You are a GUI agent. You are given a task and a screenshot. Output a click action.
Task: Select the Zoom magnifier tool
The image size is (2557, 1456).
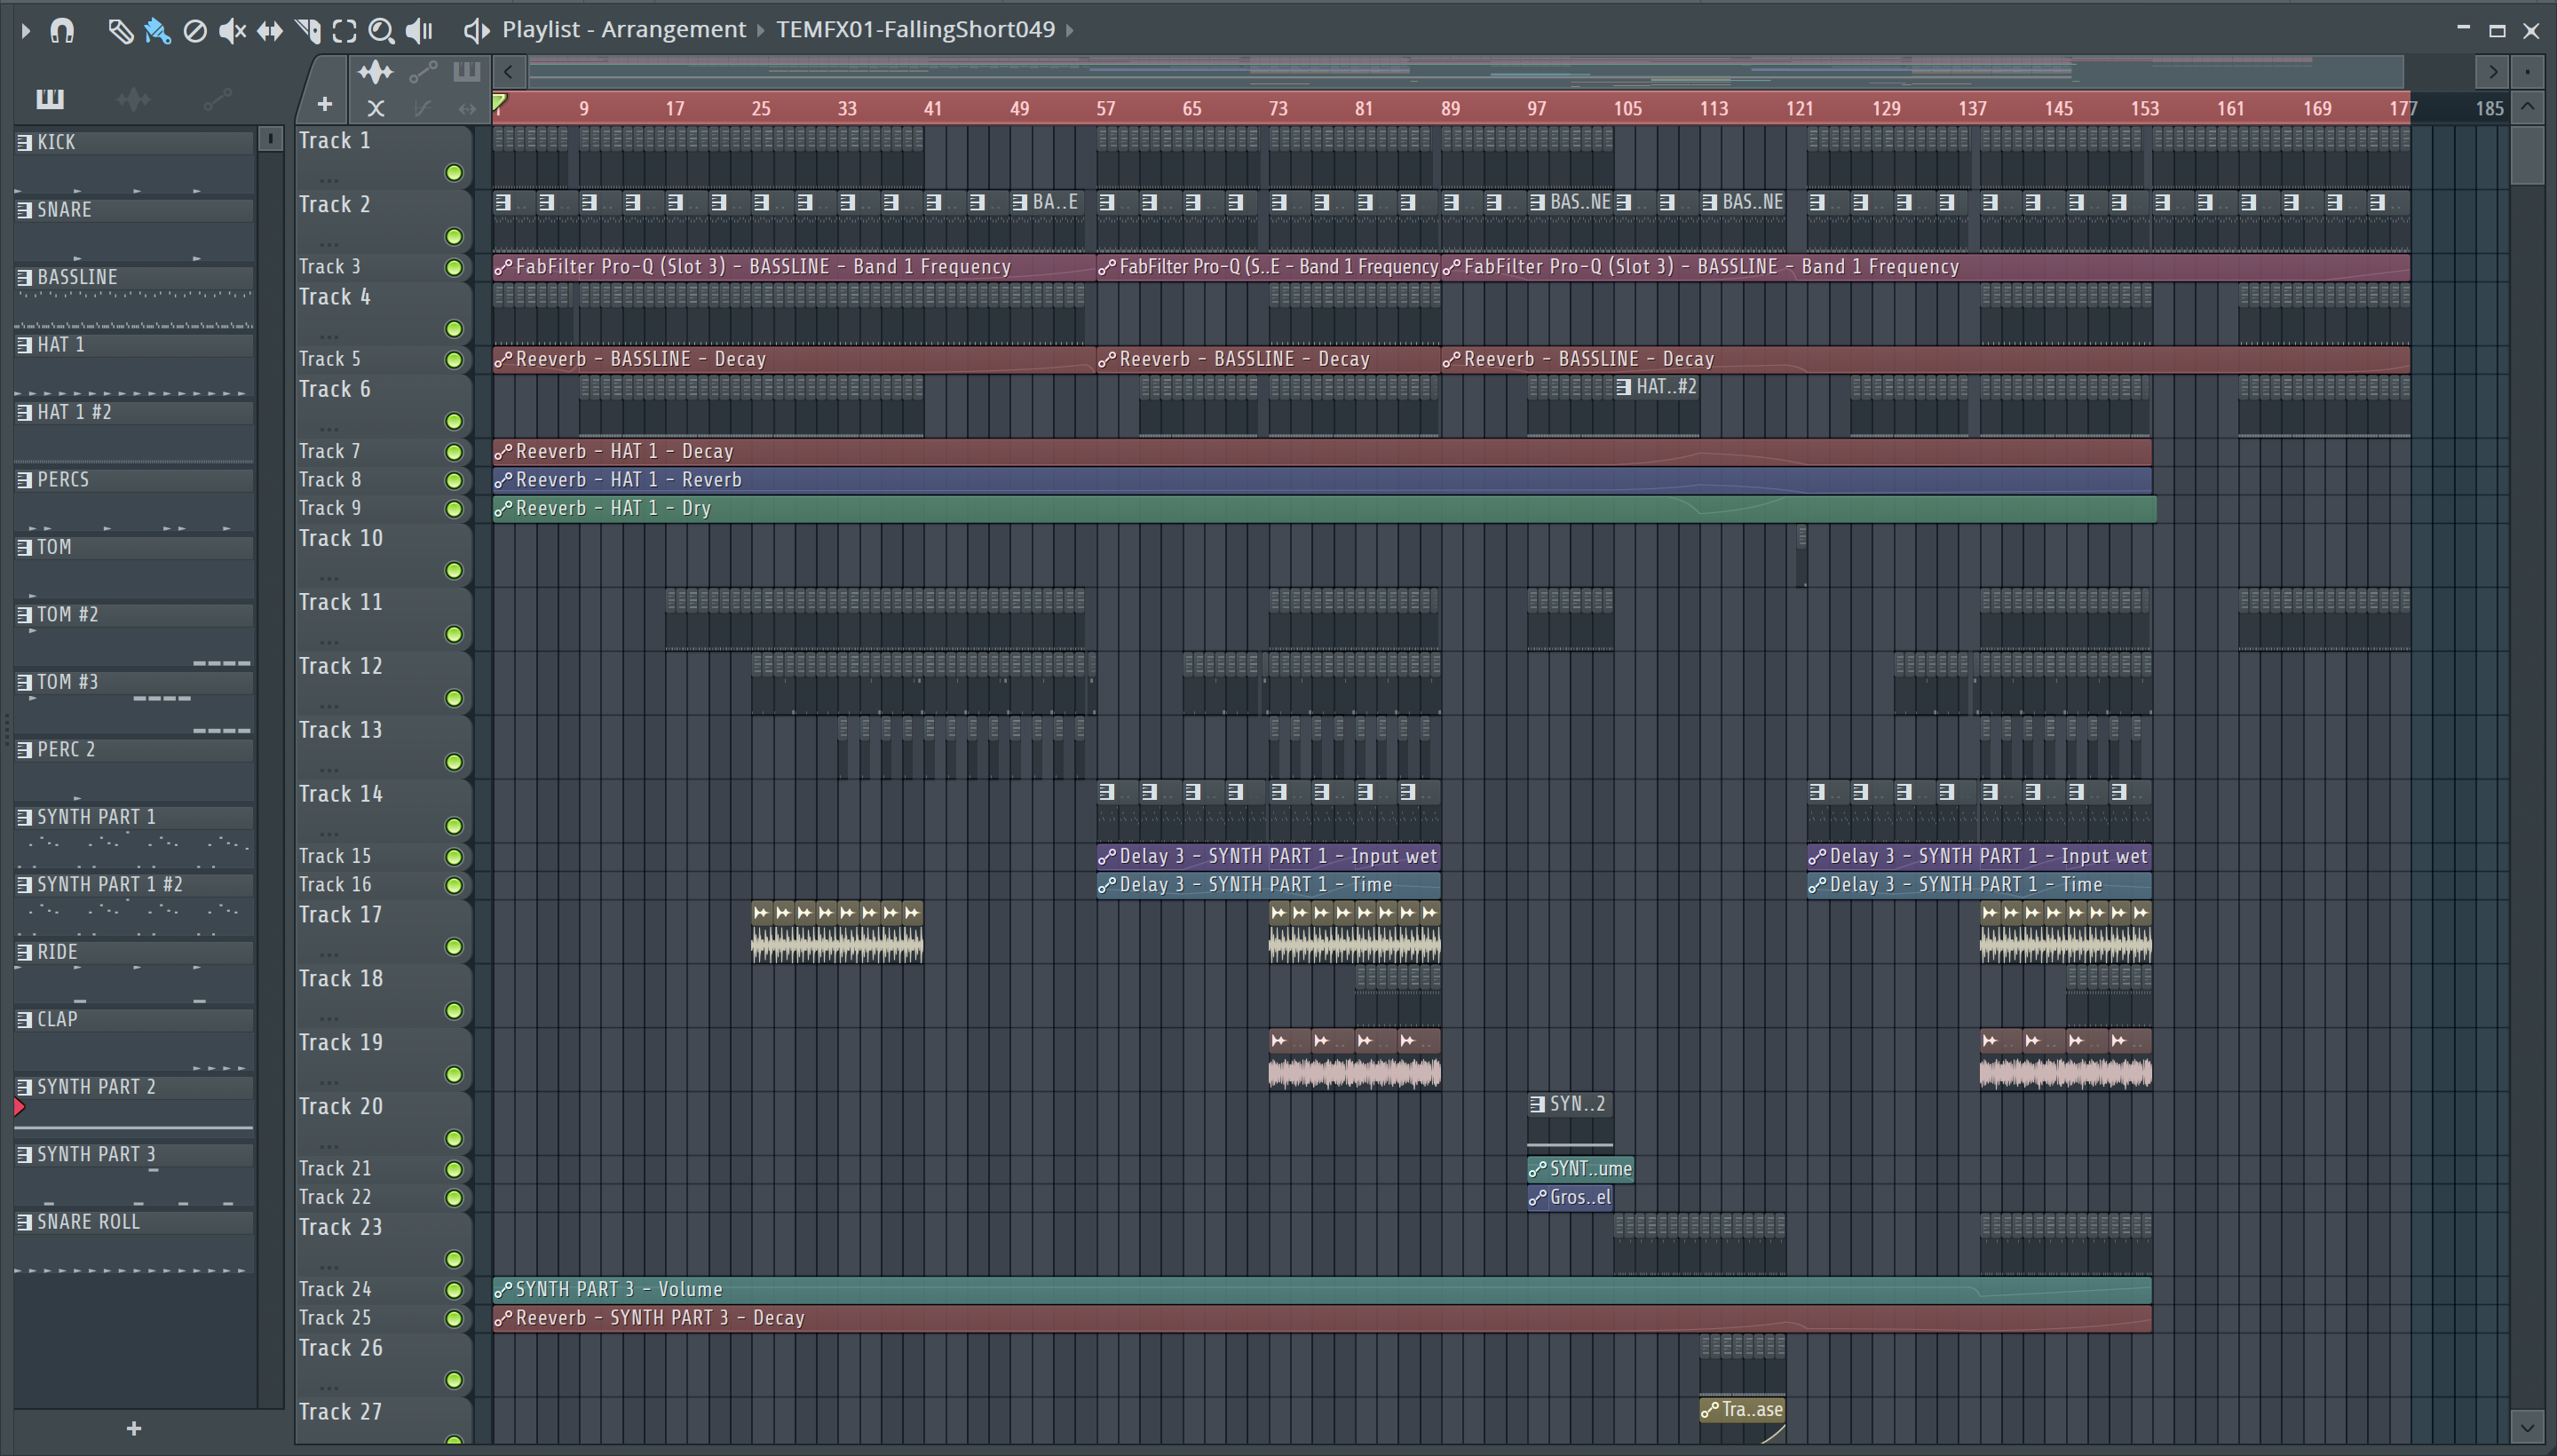380,31
